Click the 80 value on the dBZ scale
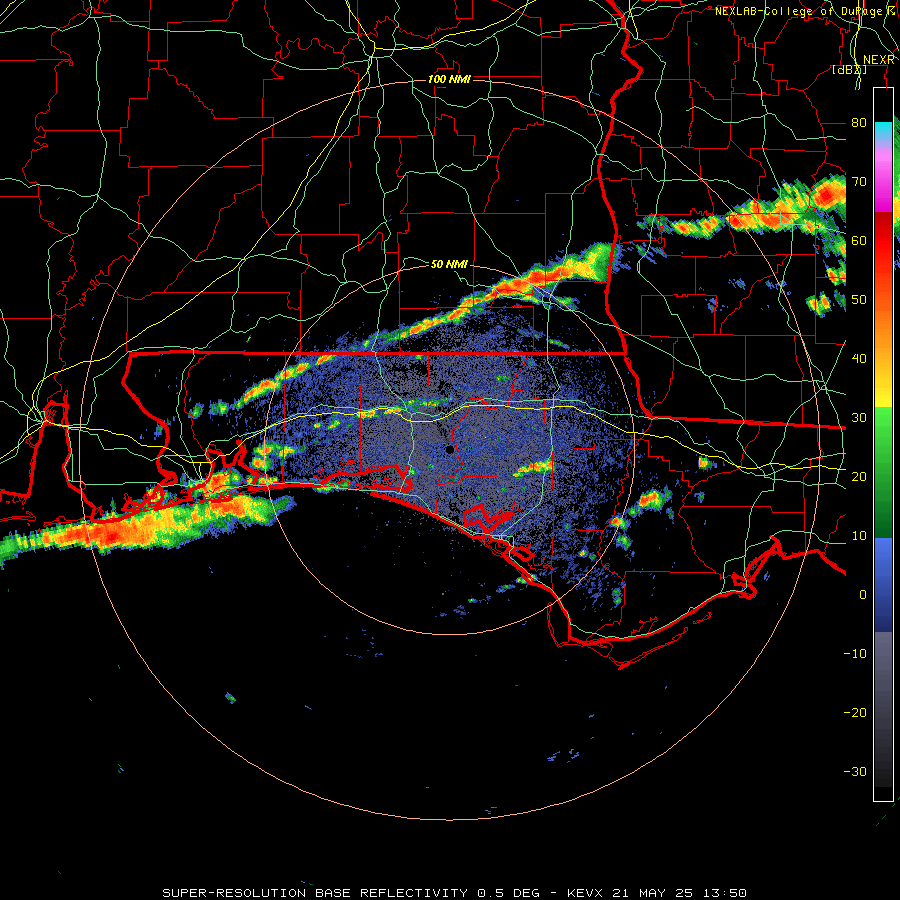 [859, 122]
